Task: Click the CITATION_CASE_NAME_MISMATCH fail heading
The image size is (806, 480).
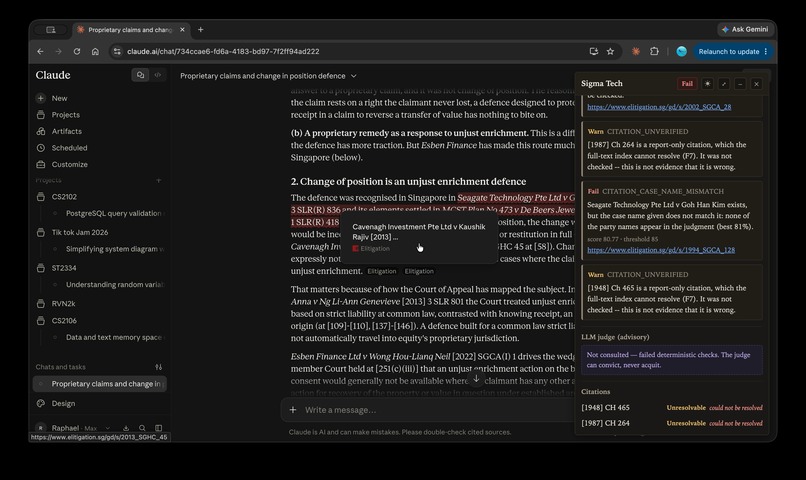Action: (x=662, y=191)
